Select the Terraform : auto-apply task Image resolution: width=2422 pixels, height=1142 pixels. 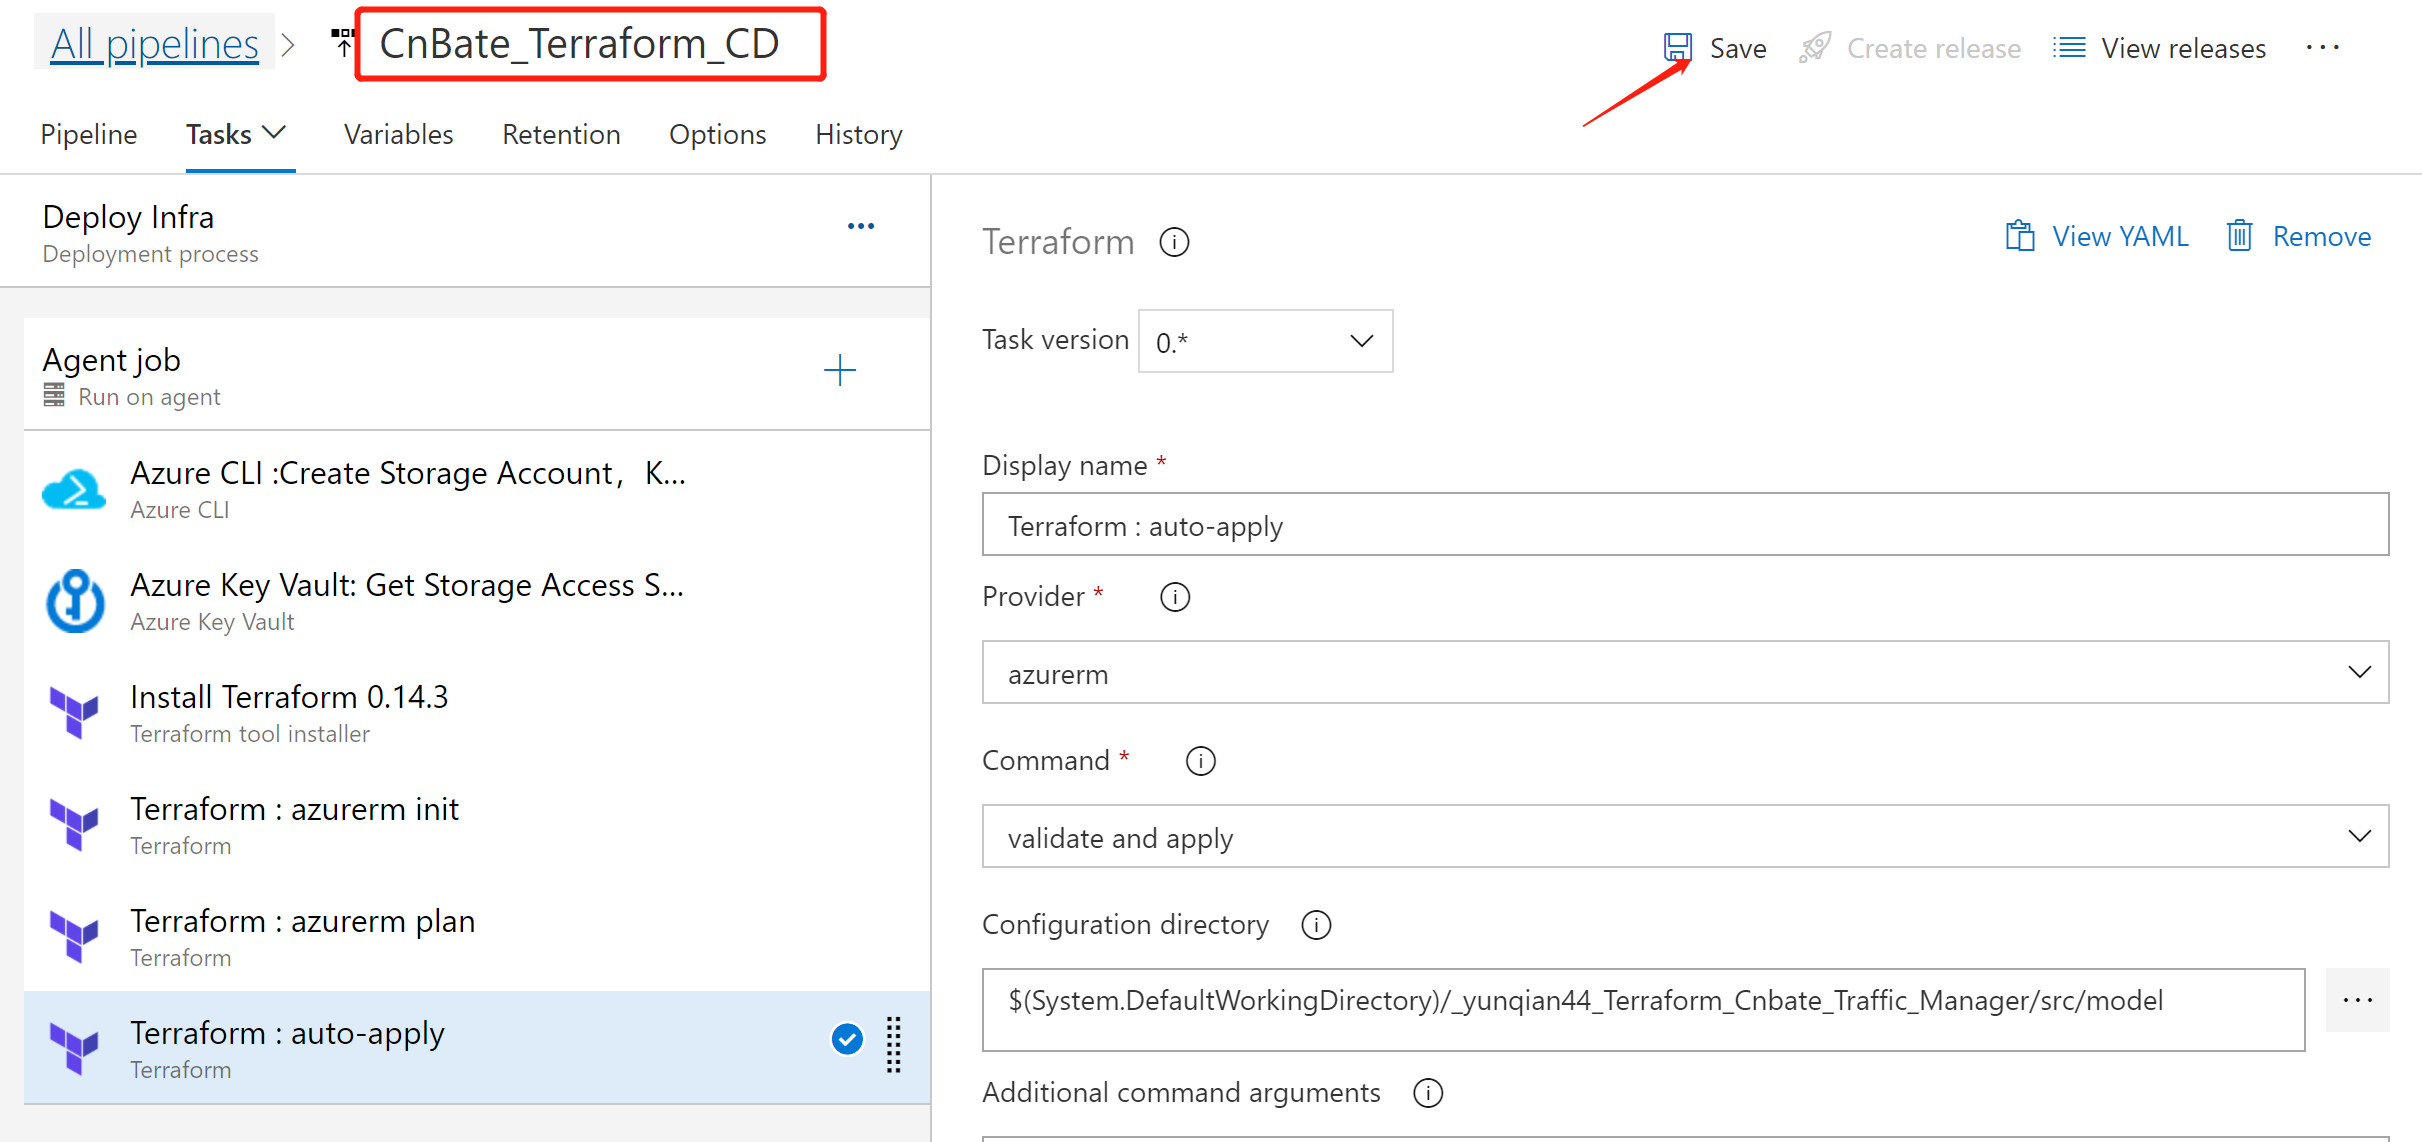coord(477,1048)
